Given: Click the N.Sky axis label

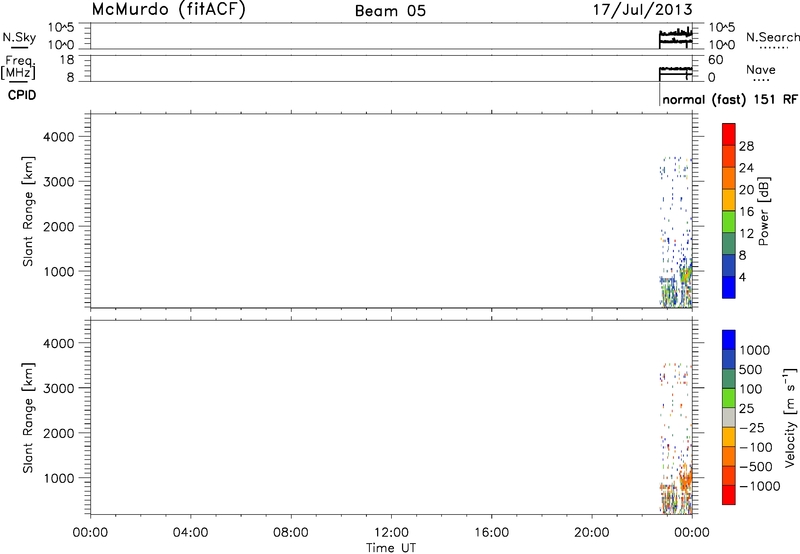Looking at the screenshot, I should [19, 37].
